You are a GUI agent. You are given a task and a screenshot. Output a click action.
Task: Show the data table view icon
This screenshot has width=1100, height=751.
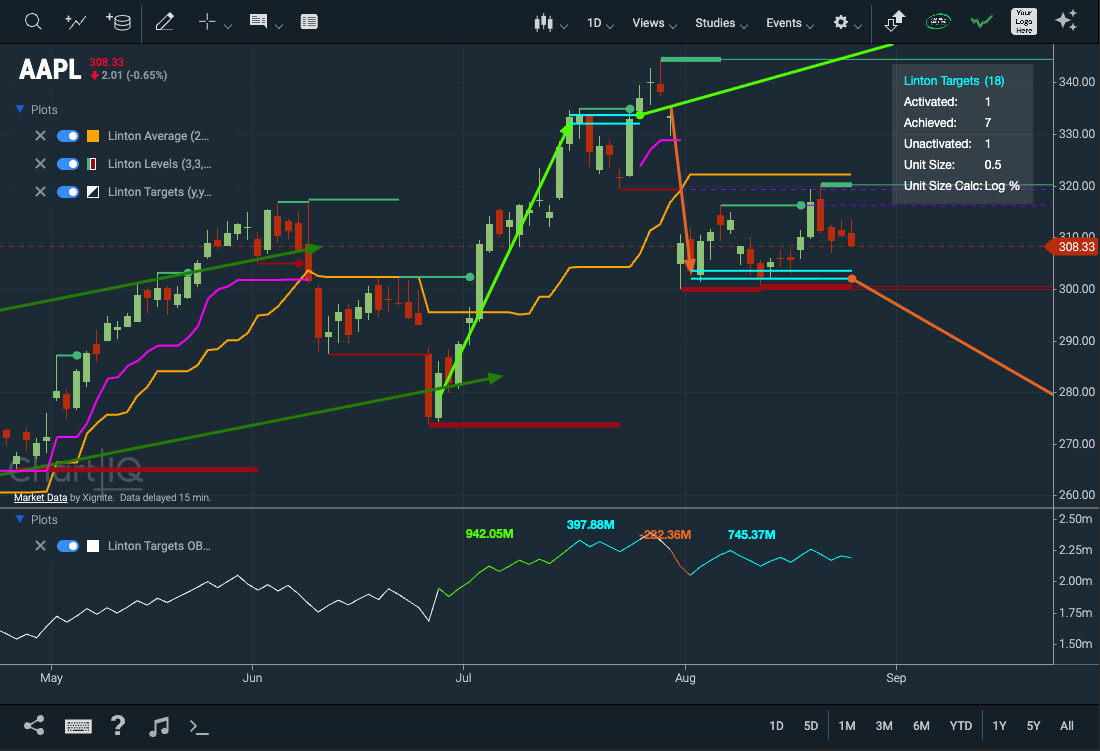[309, 22]
